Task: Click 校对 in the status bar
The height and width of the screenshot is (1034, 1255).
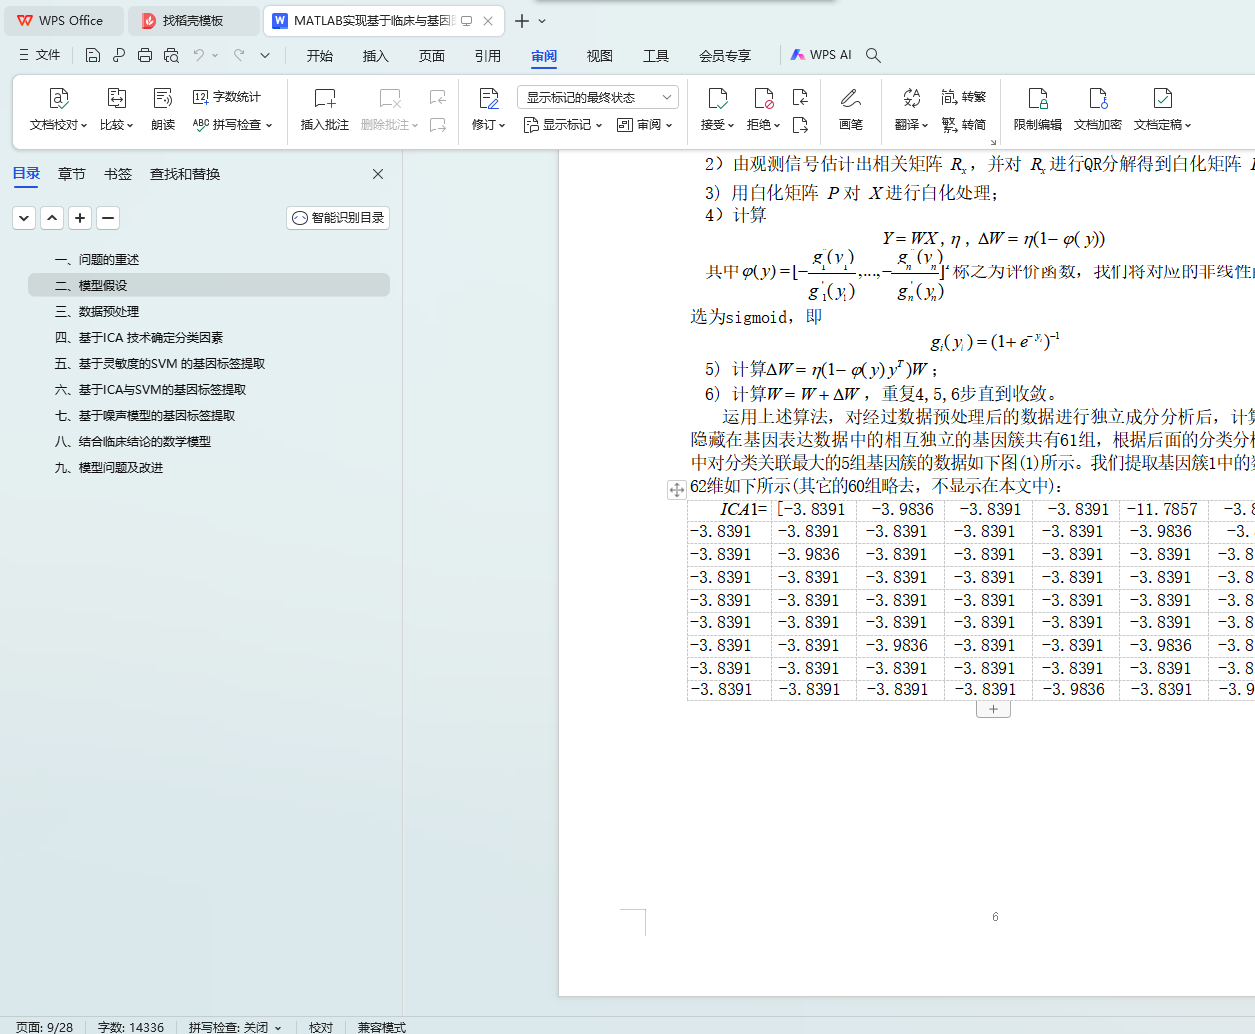Action: [321, 1027]
